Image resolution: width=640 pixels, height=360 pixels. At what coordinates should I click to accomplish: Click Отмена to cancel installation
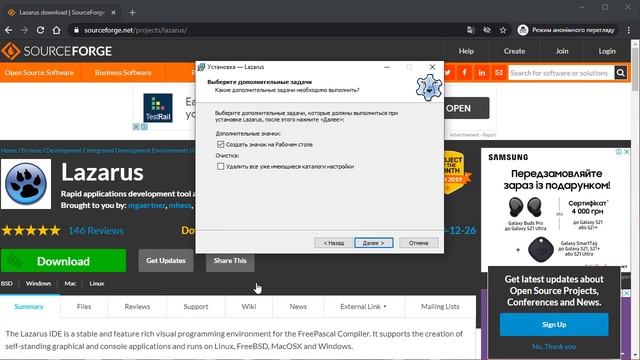pyautogui.click(x=419, y=243)
